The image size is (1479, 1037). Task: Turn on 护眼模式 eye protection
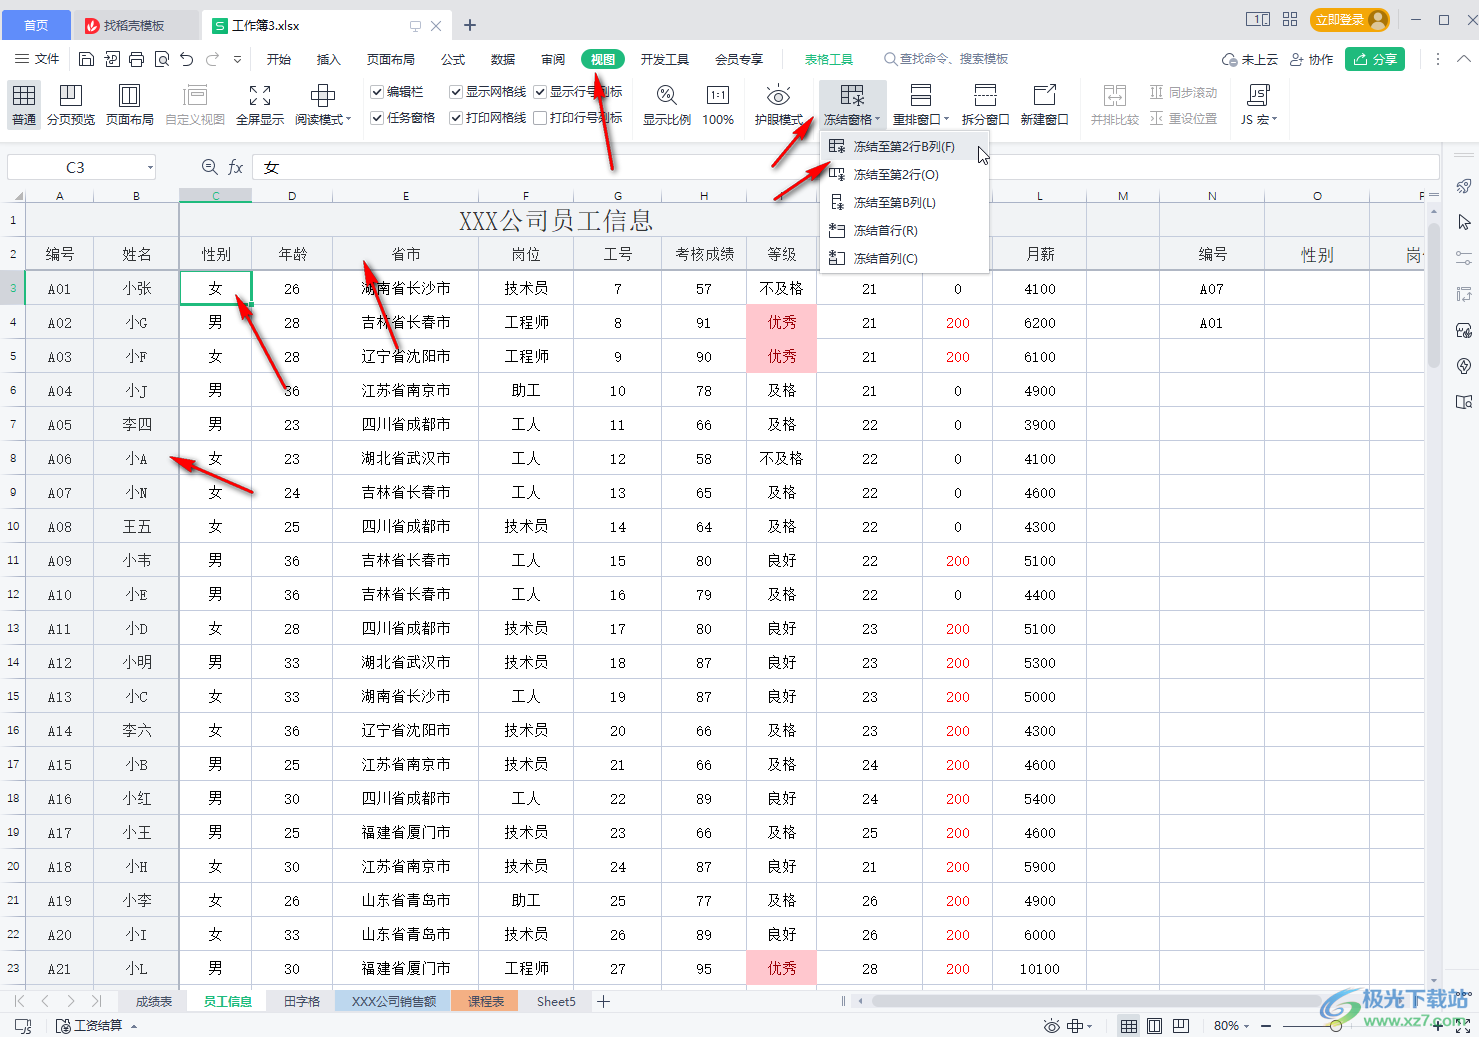(x=778, y=105)
